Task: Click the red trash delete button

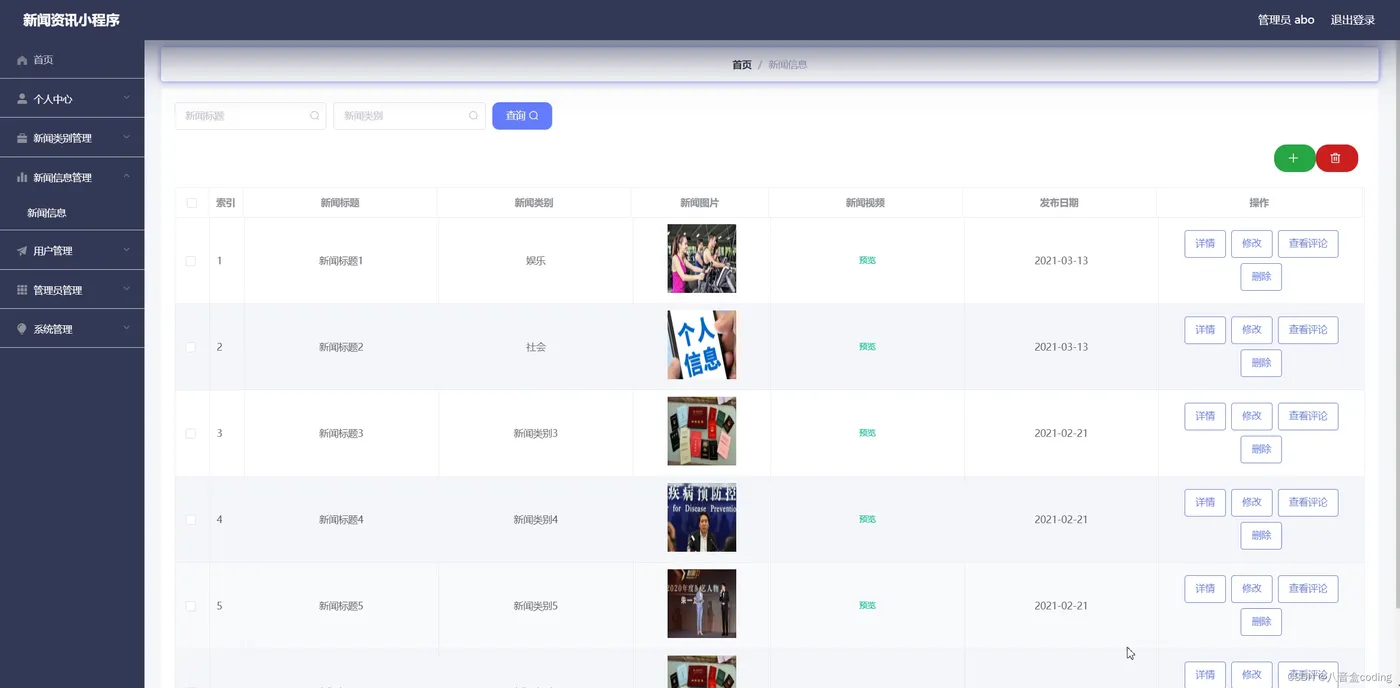Action: click(x=1336, y=158)
